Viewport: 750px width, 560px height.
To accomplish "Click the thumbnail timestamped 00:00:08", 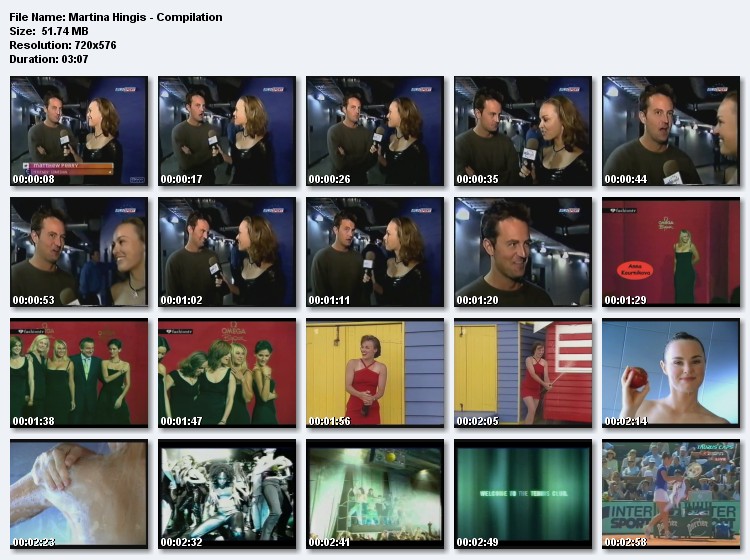I will coord(78,130).
